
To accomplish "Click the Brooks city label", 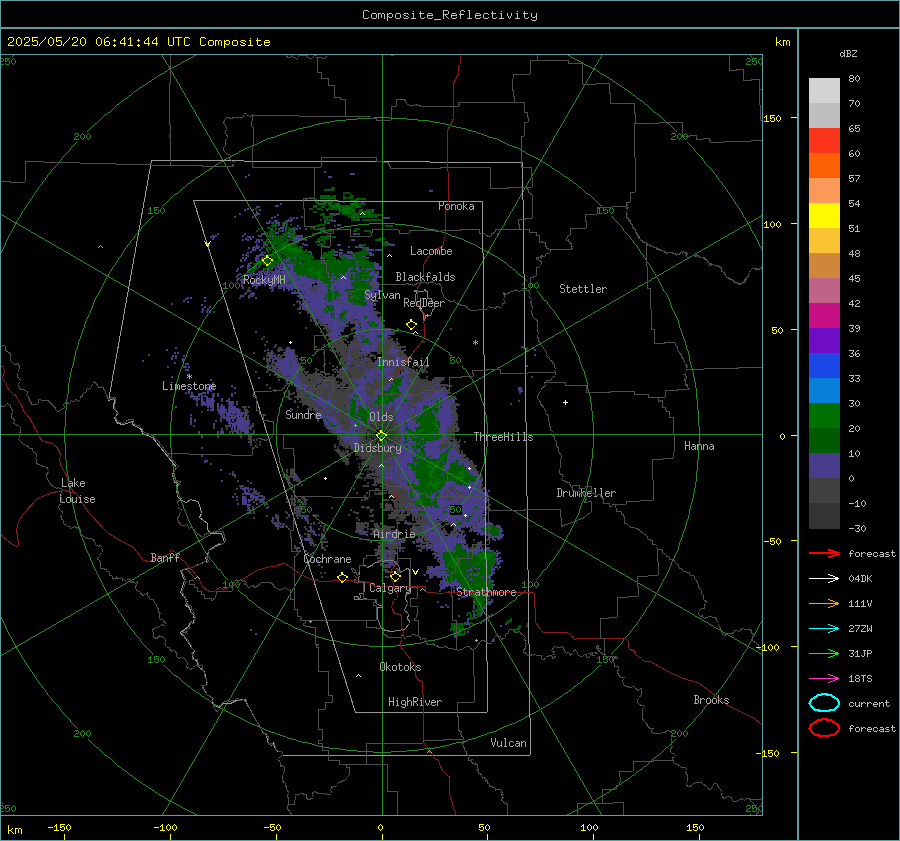I will click(x=711, y=700).
